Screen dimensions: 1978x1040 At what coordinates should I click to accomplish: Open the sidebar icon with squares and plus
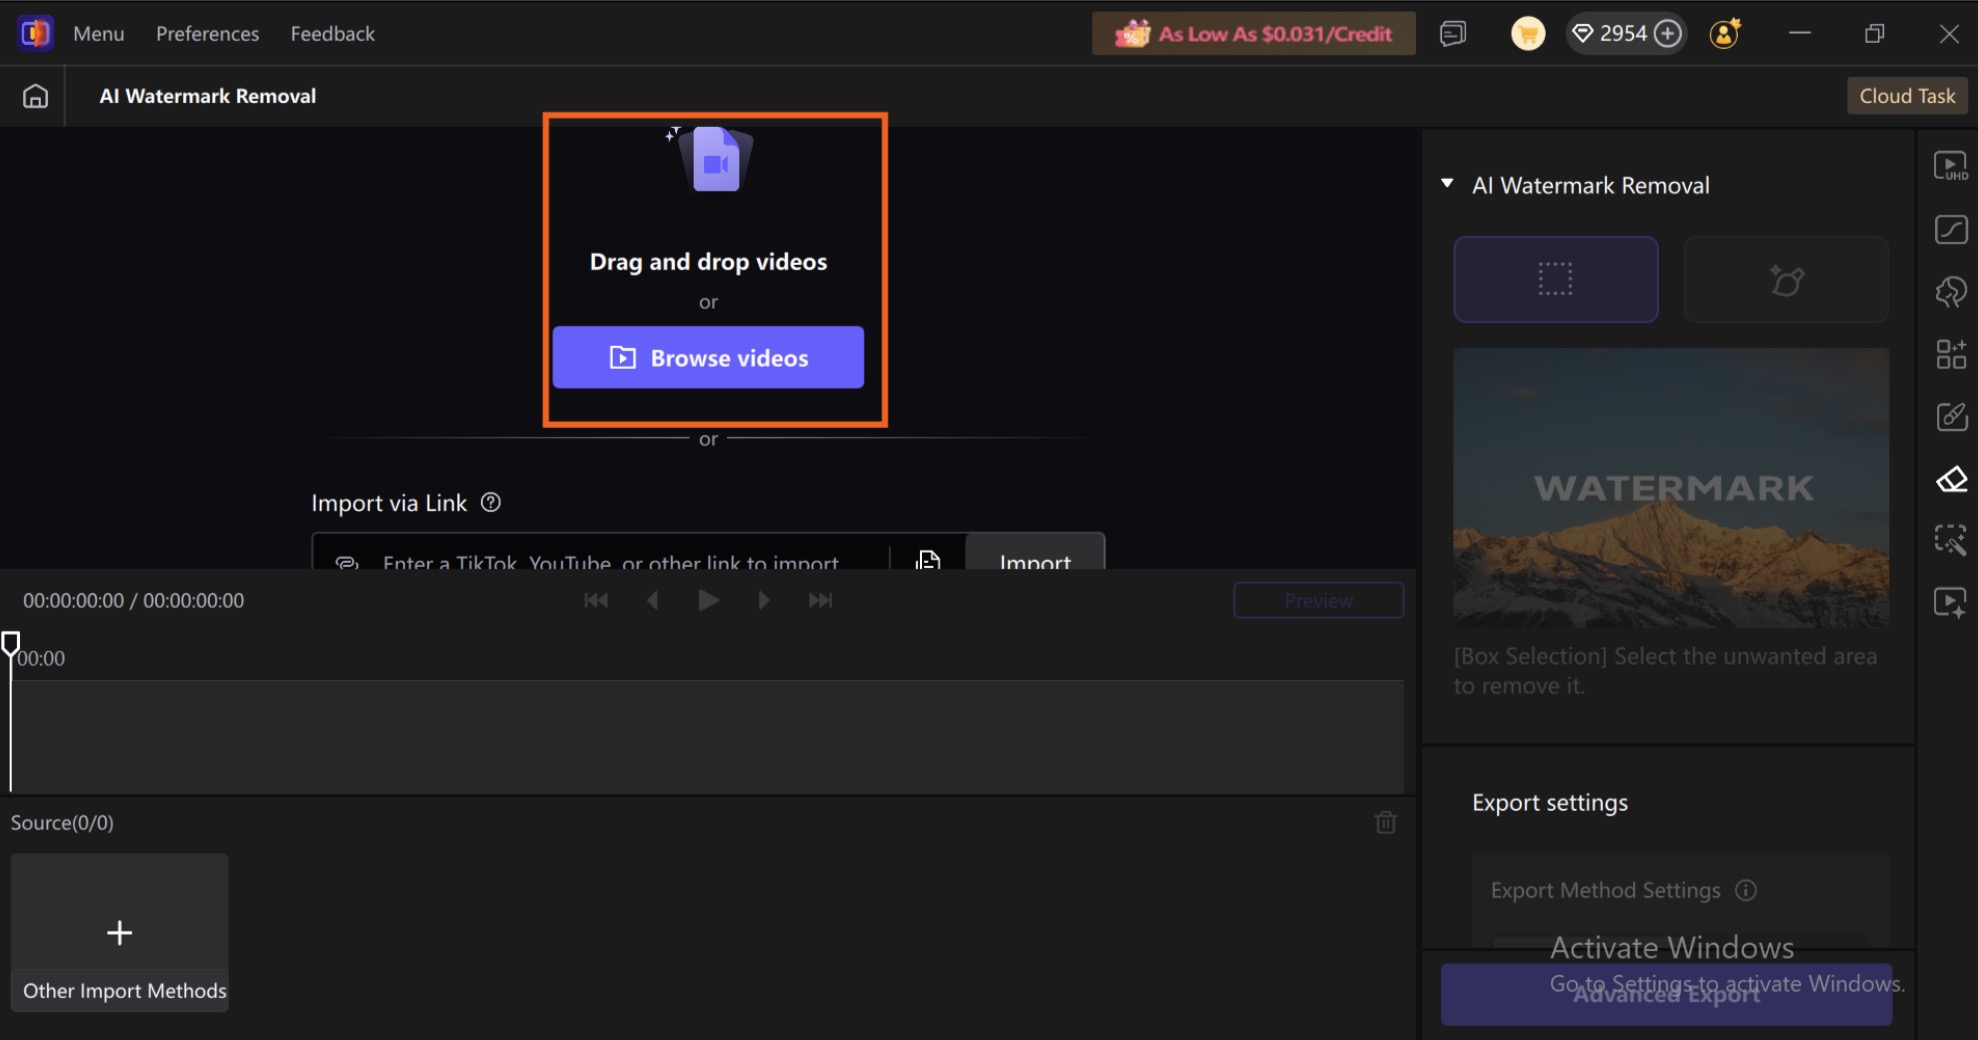click(x=1951, y=354)
